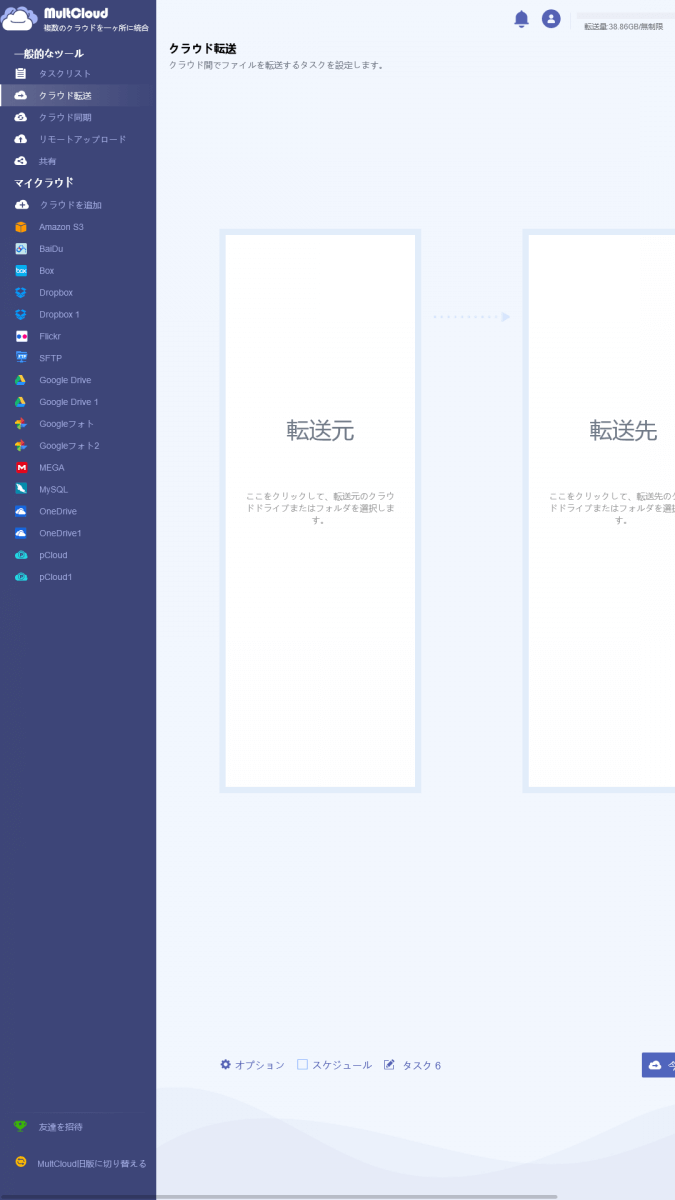The image size is (675, 1200).
Task: Click the MEGA red icon
Action: coord(20,468)
